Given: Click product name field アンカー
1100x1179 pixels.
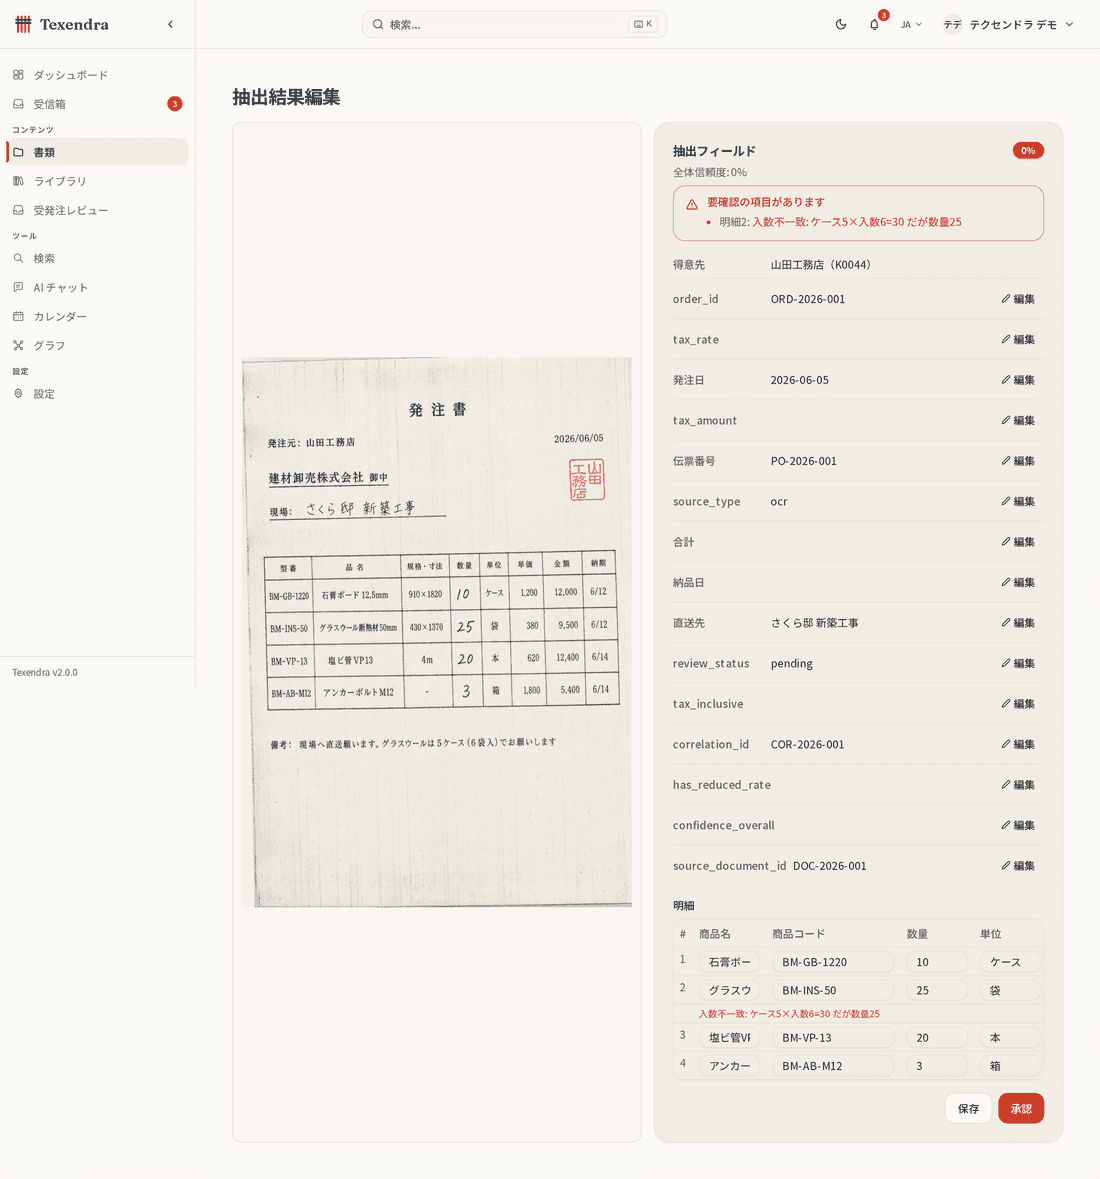Looking at the screenshot, I should [729, 1066].
